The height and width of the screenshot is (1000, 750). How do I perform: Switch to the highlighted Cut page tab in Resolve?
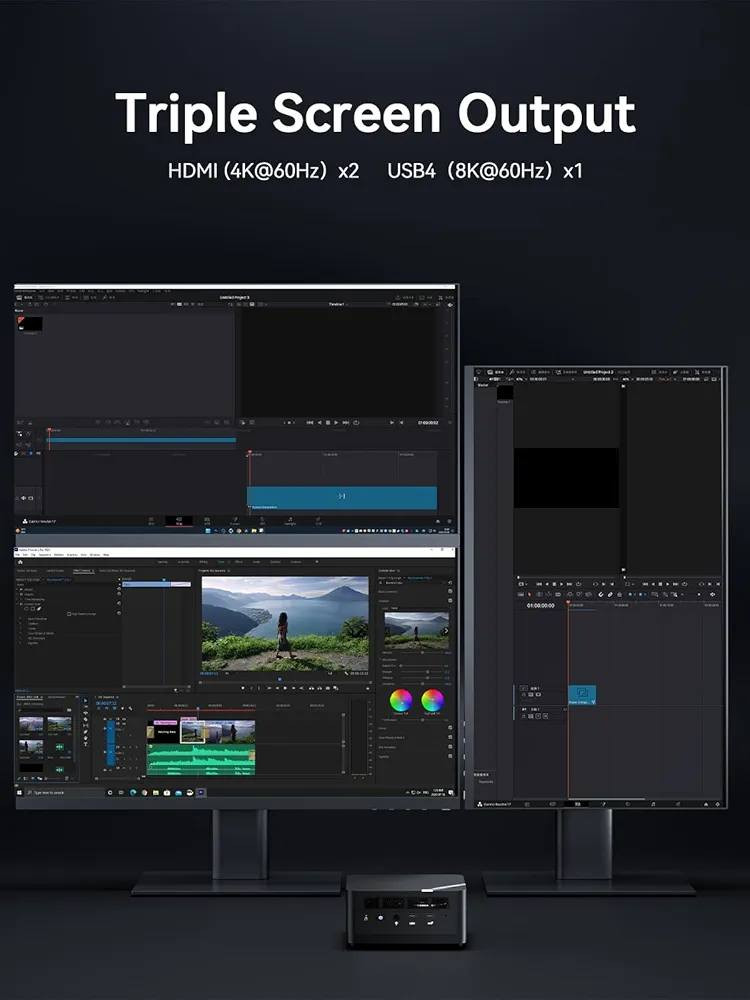tap(179, 521)
